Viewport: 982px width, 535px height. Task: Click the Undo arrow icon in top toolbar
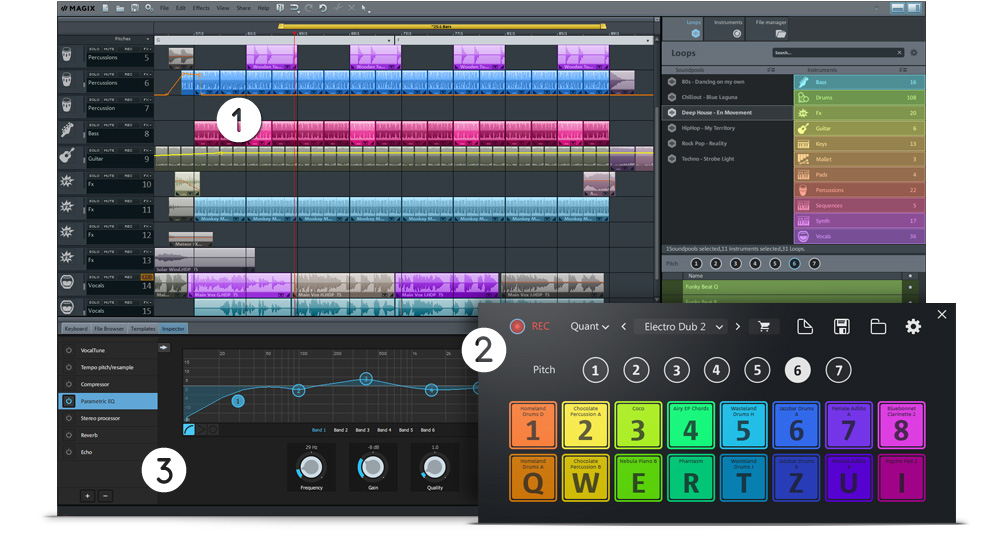323,8
